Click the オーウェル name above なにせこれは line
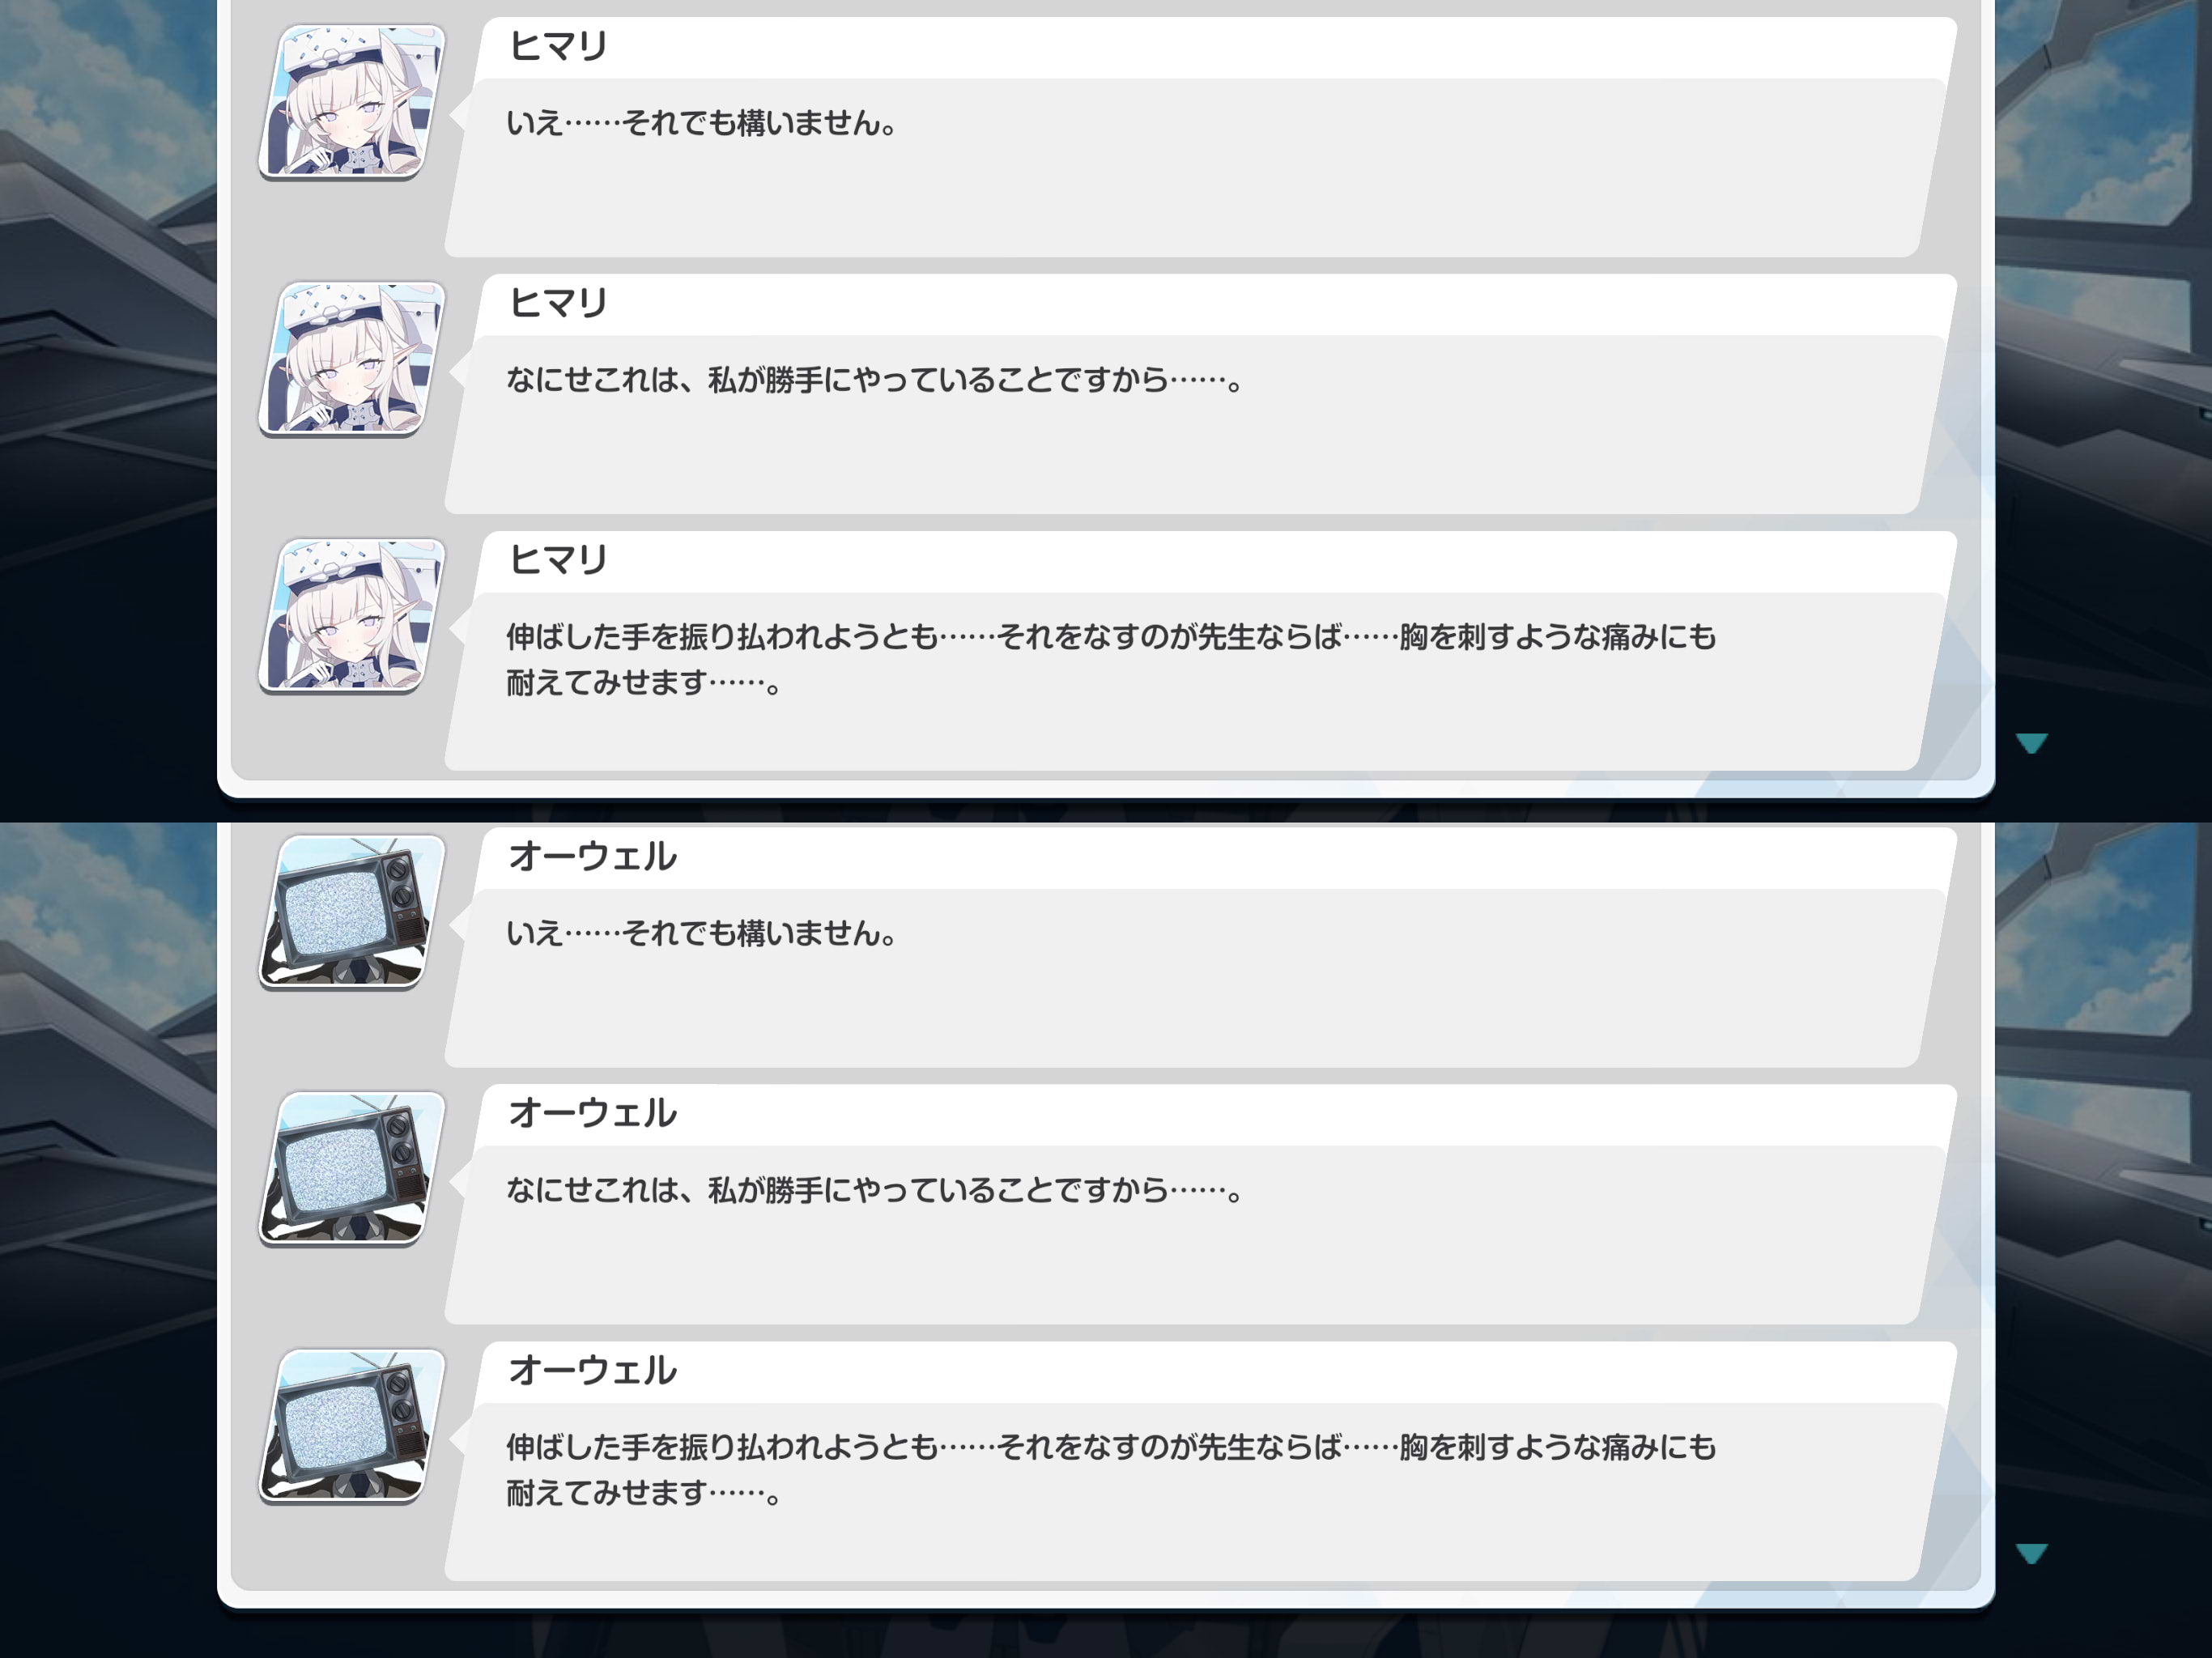 tap(592, 1113)
